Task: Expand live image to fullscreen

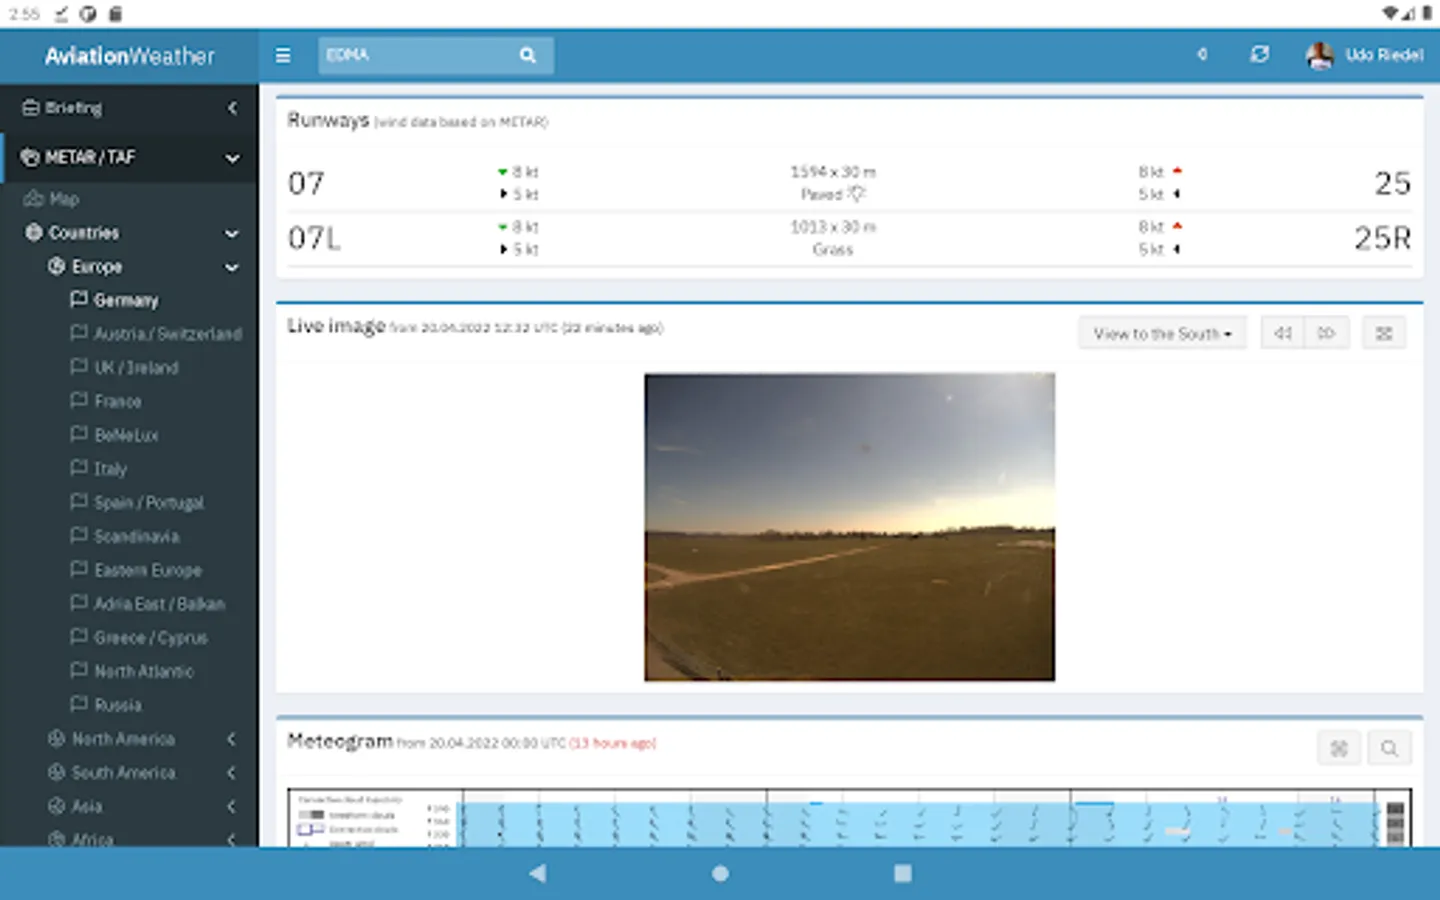Action: [1384, 333]
